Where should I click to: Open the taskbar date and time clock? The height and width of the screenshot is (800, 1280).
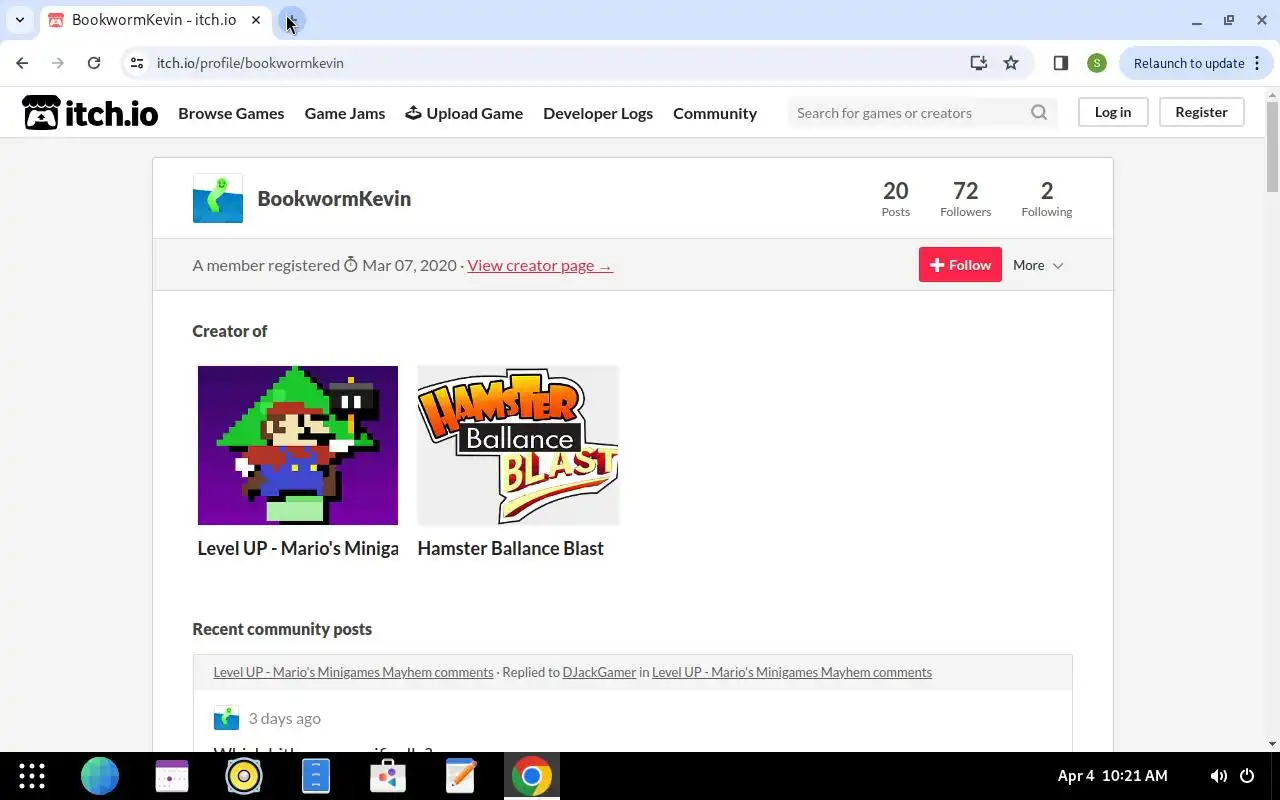click(1112, 776)
